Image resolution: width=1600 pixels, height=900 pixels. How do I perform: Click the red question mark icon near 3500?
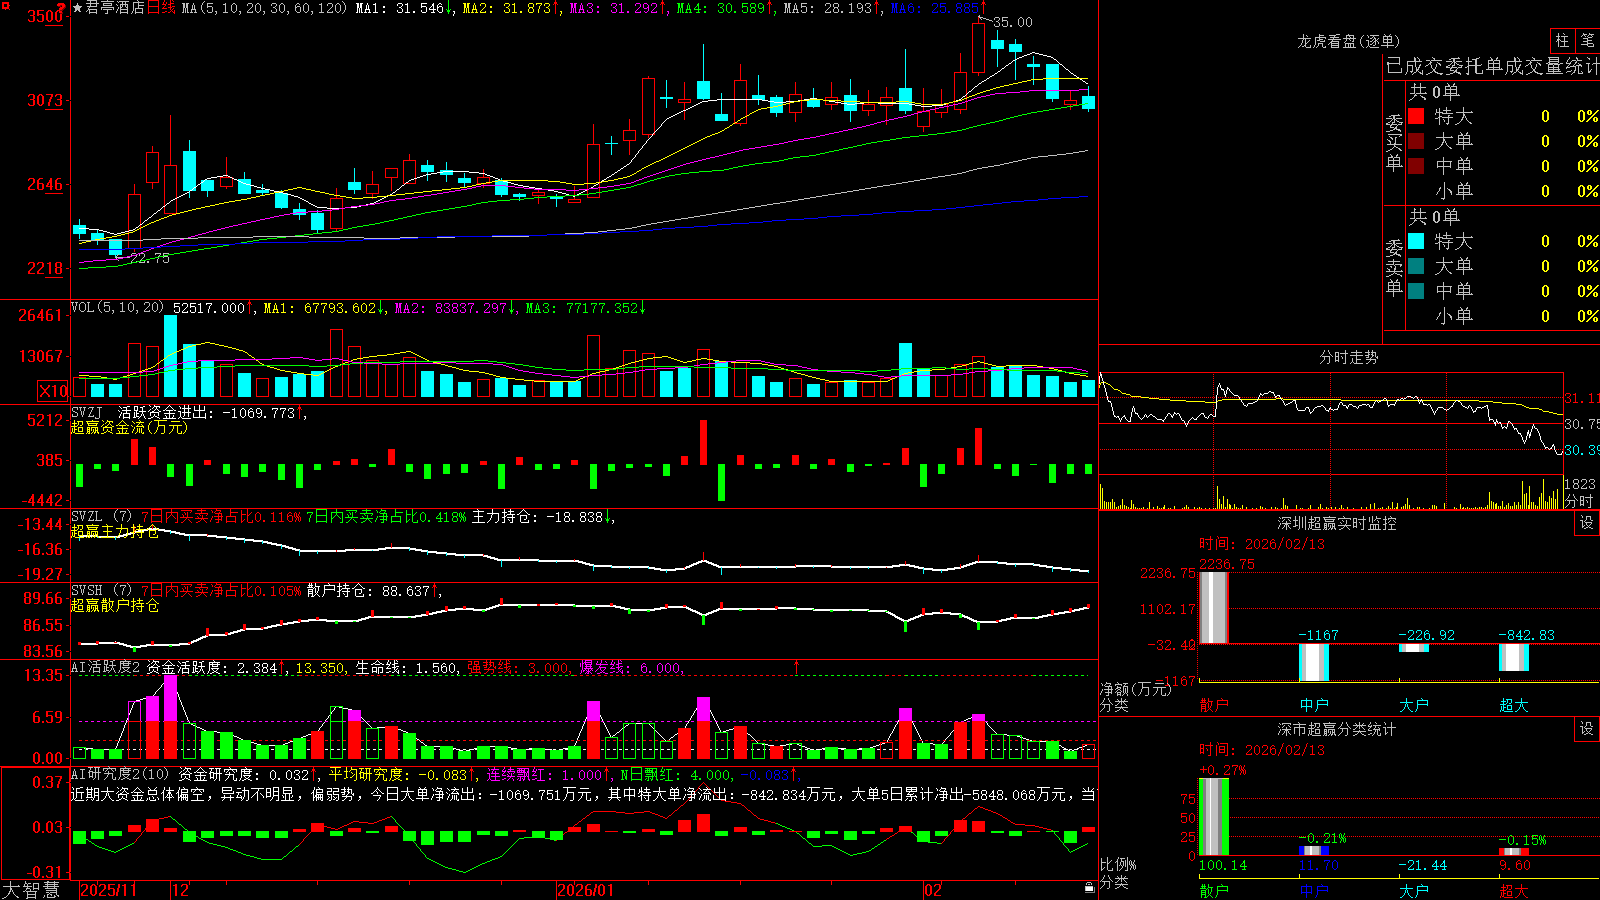(62, 7)
